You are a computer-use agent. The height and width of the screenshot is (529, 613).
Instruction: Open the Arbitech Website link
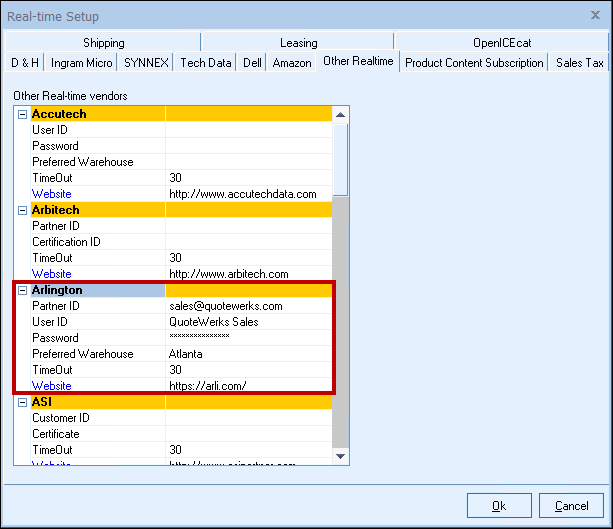(52, 274)
